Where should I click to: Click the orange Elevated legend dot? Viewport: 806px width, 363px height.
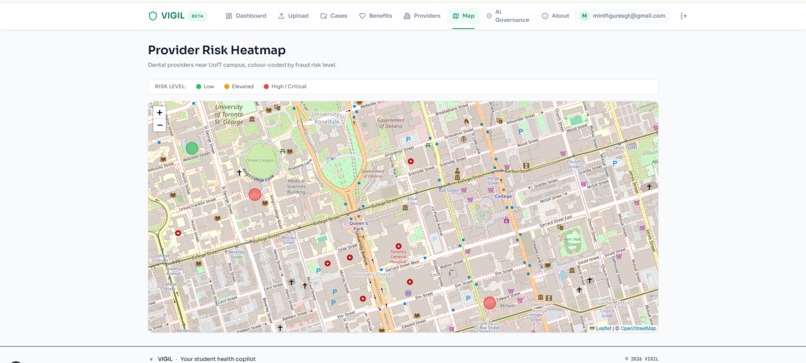coord(227,86)
